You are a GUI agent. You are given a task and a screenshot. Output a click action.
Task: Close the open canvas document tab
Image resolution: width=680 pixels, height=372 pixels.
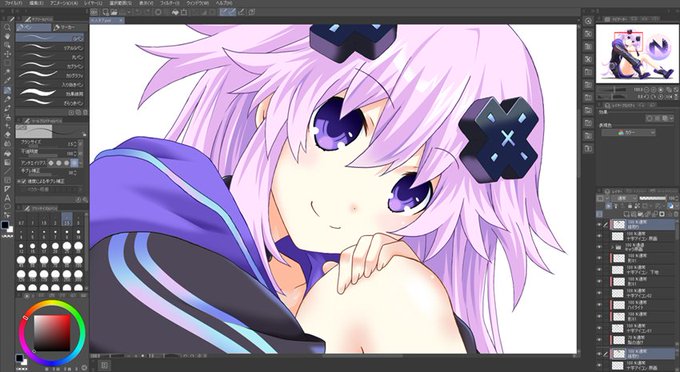click(x=121, y=20)
